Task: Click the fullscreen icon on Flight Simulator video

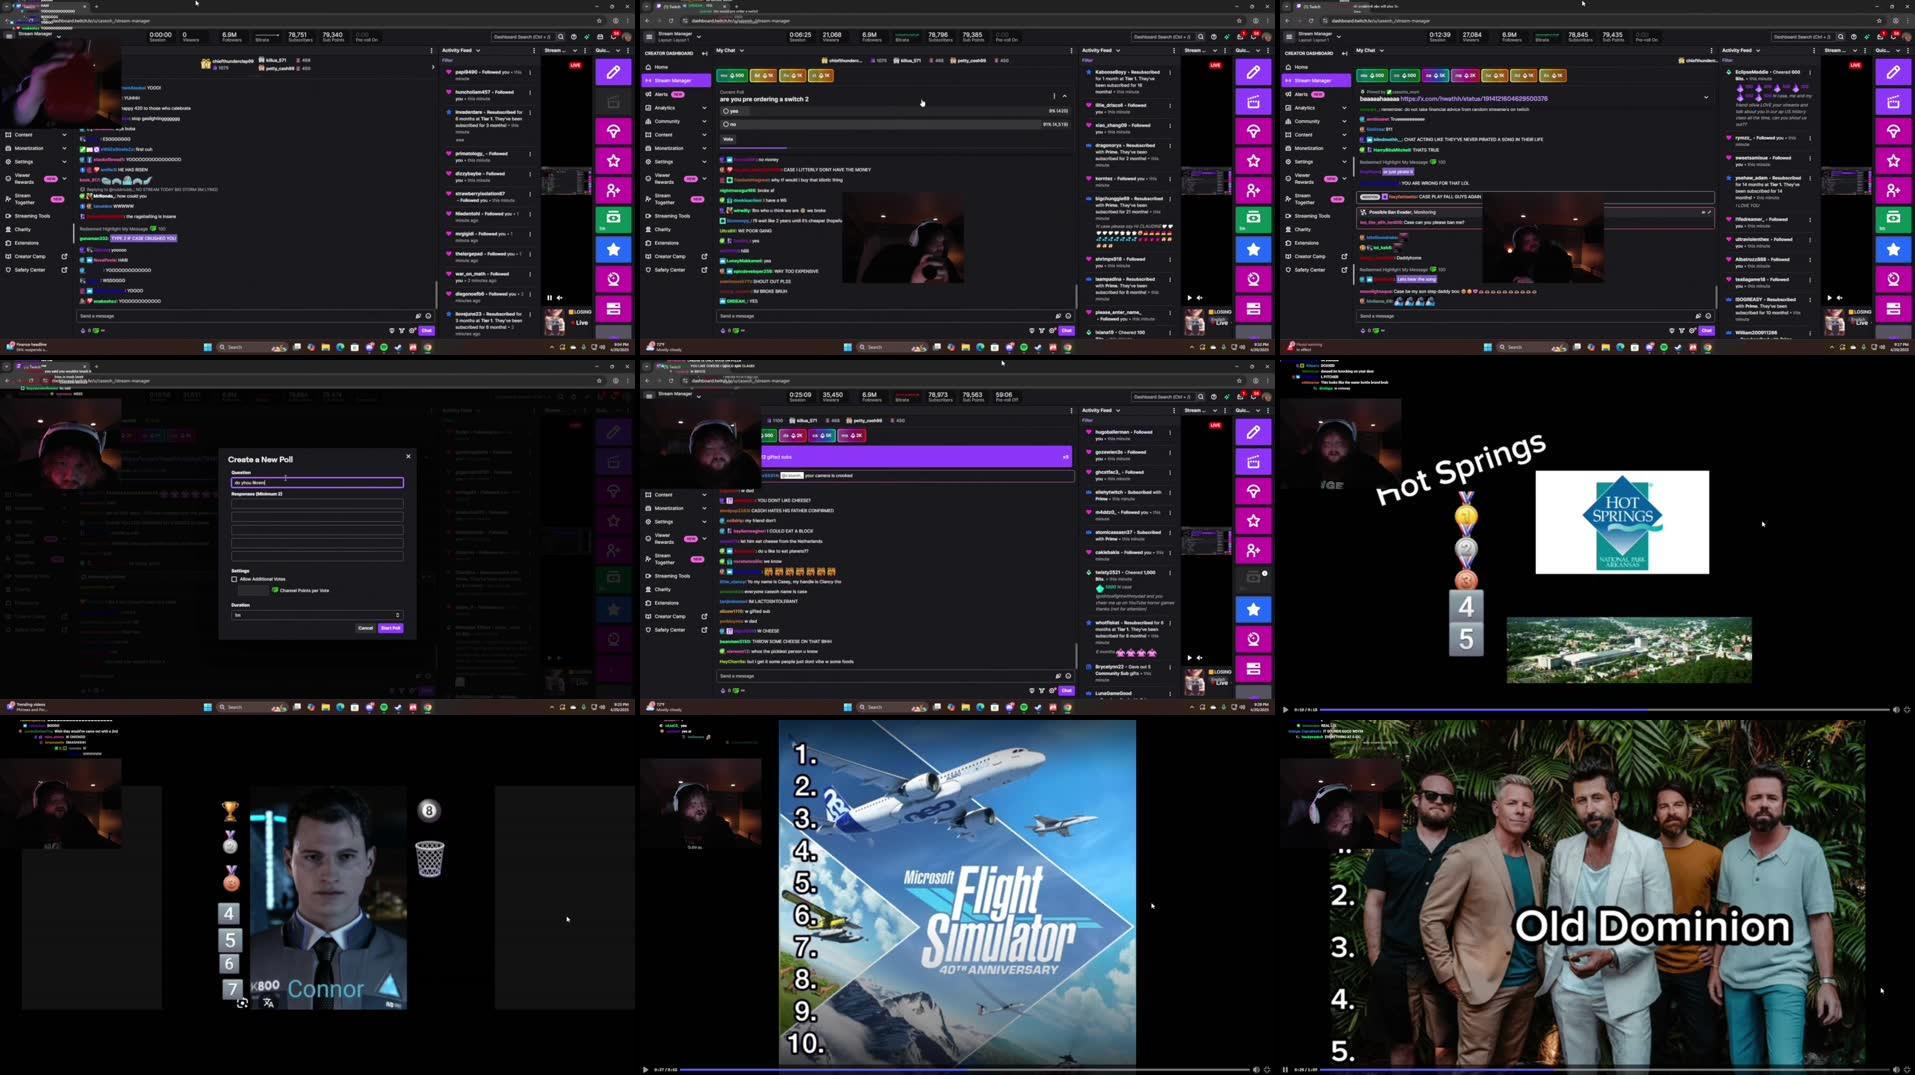Action: tap(1267, 1069)
